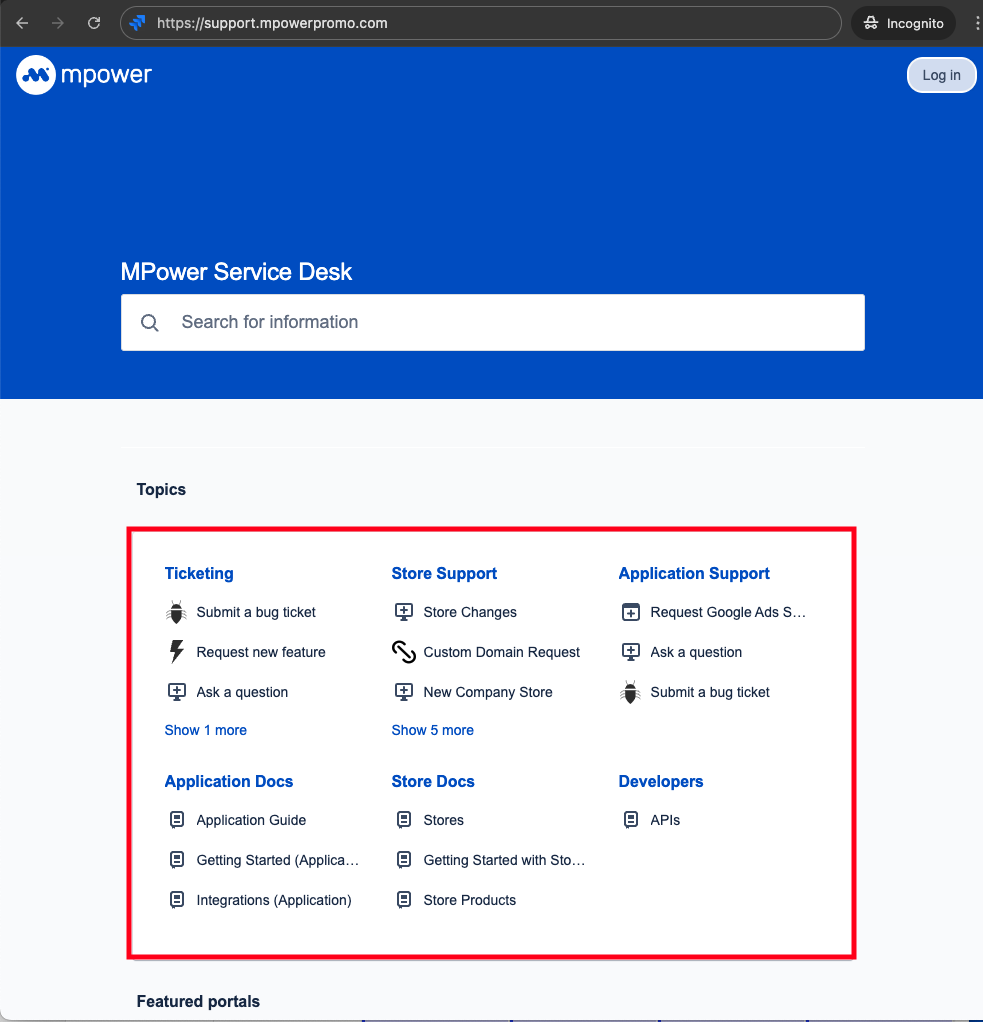This screenshot has height=1022, width=983.
Task: Open Submit a bug ticket under Ticketing
Action: (256, 612)
